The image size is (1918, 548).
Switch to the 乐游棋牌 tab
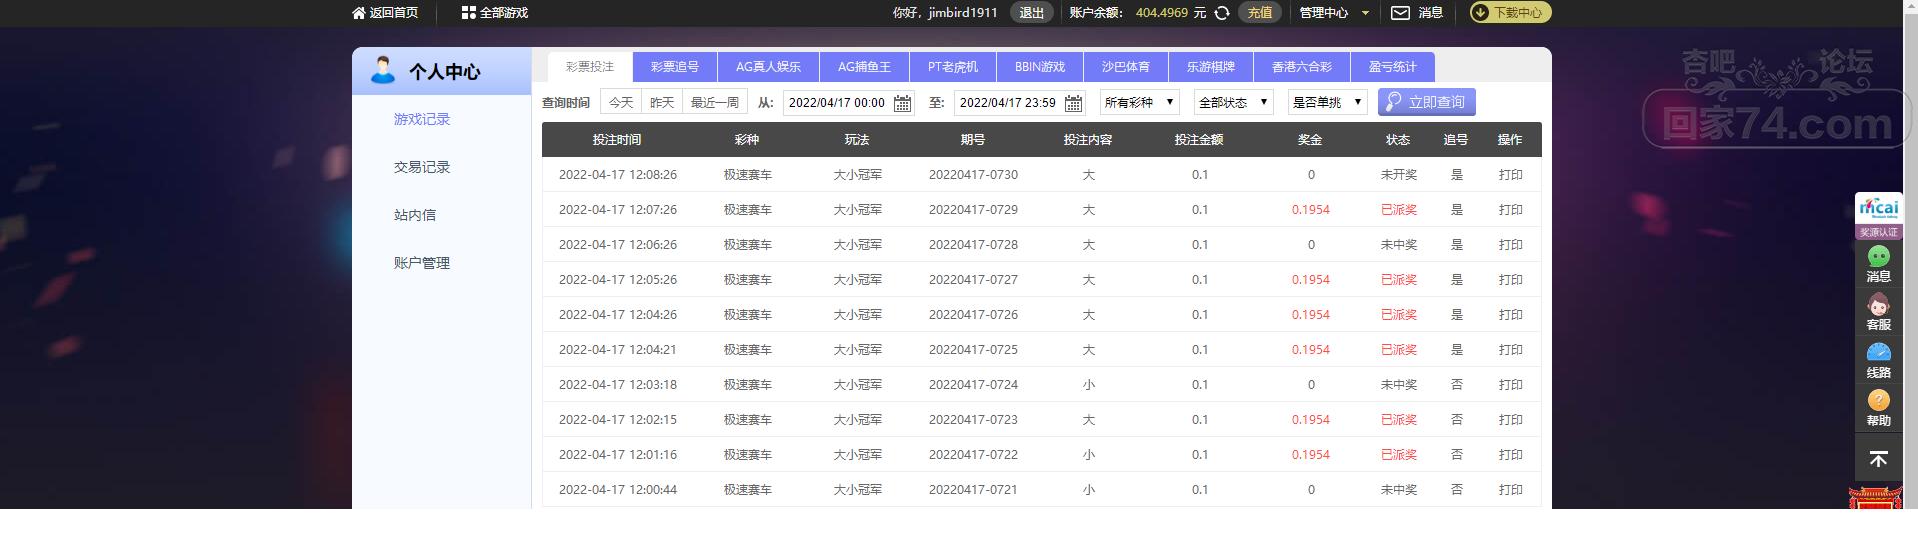coord(1211,67)
